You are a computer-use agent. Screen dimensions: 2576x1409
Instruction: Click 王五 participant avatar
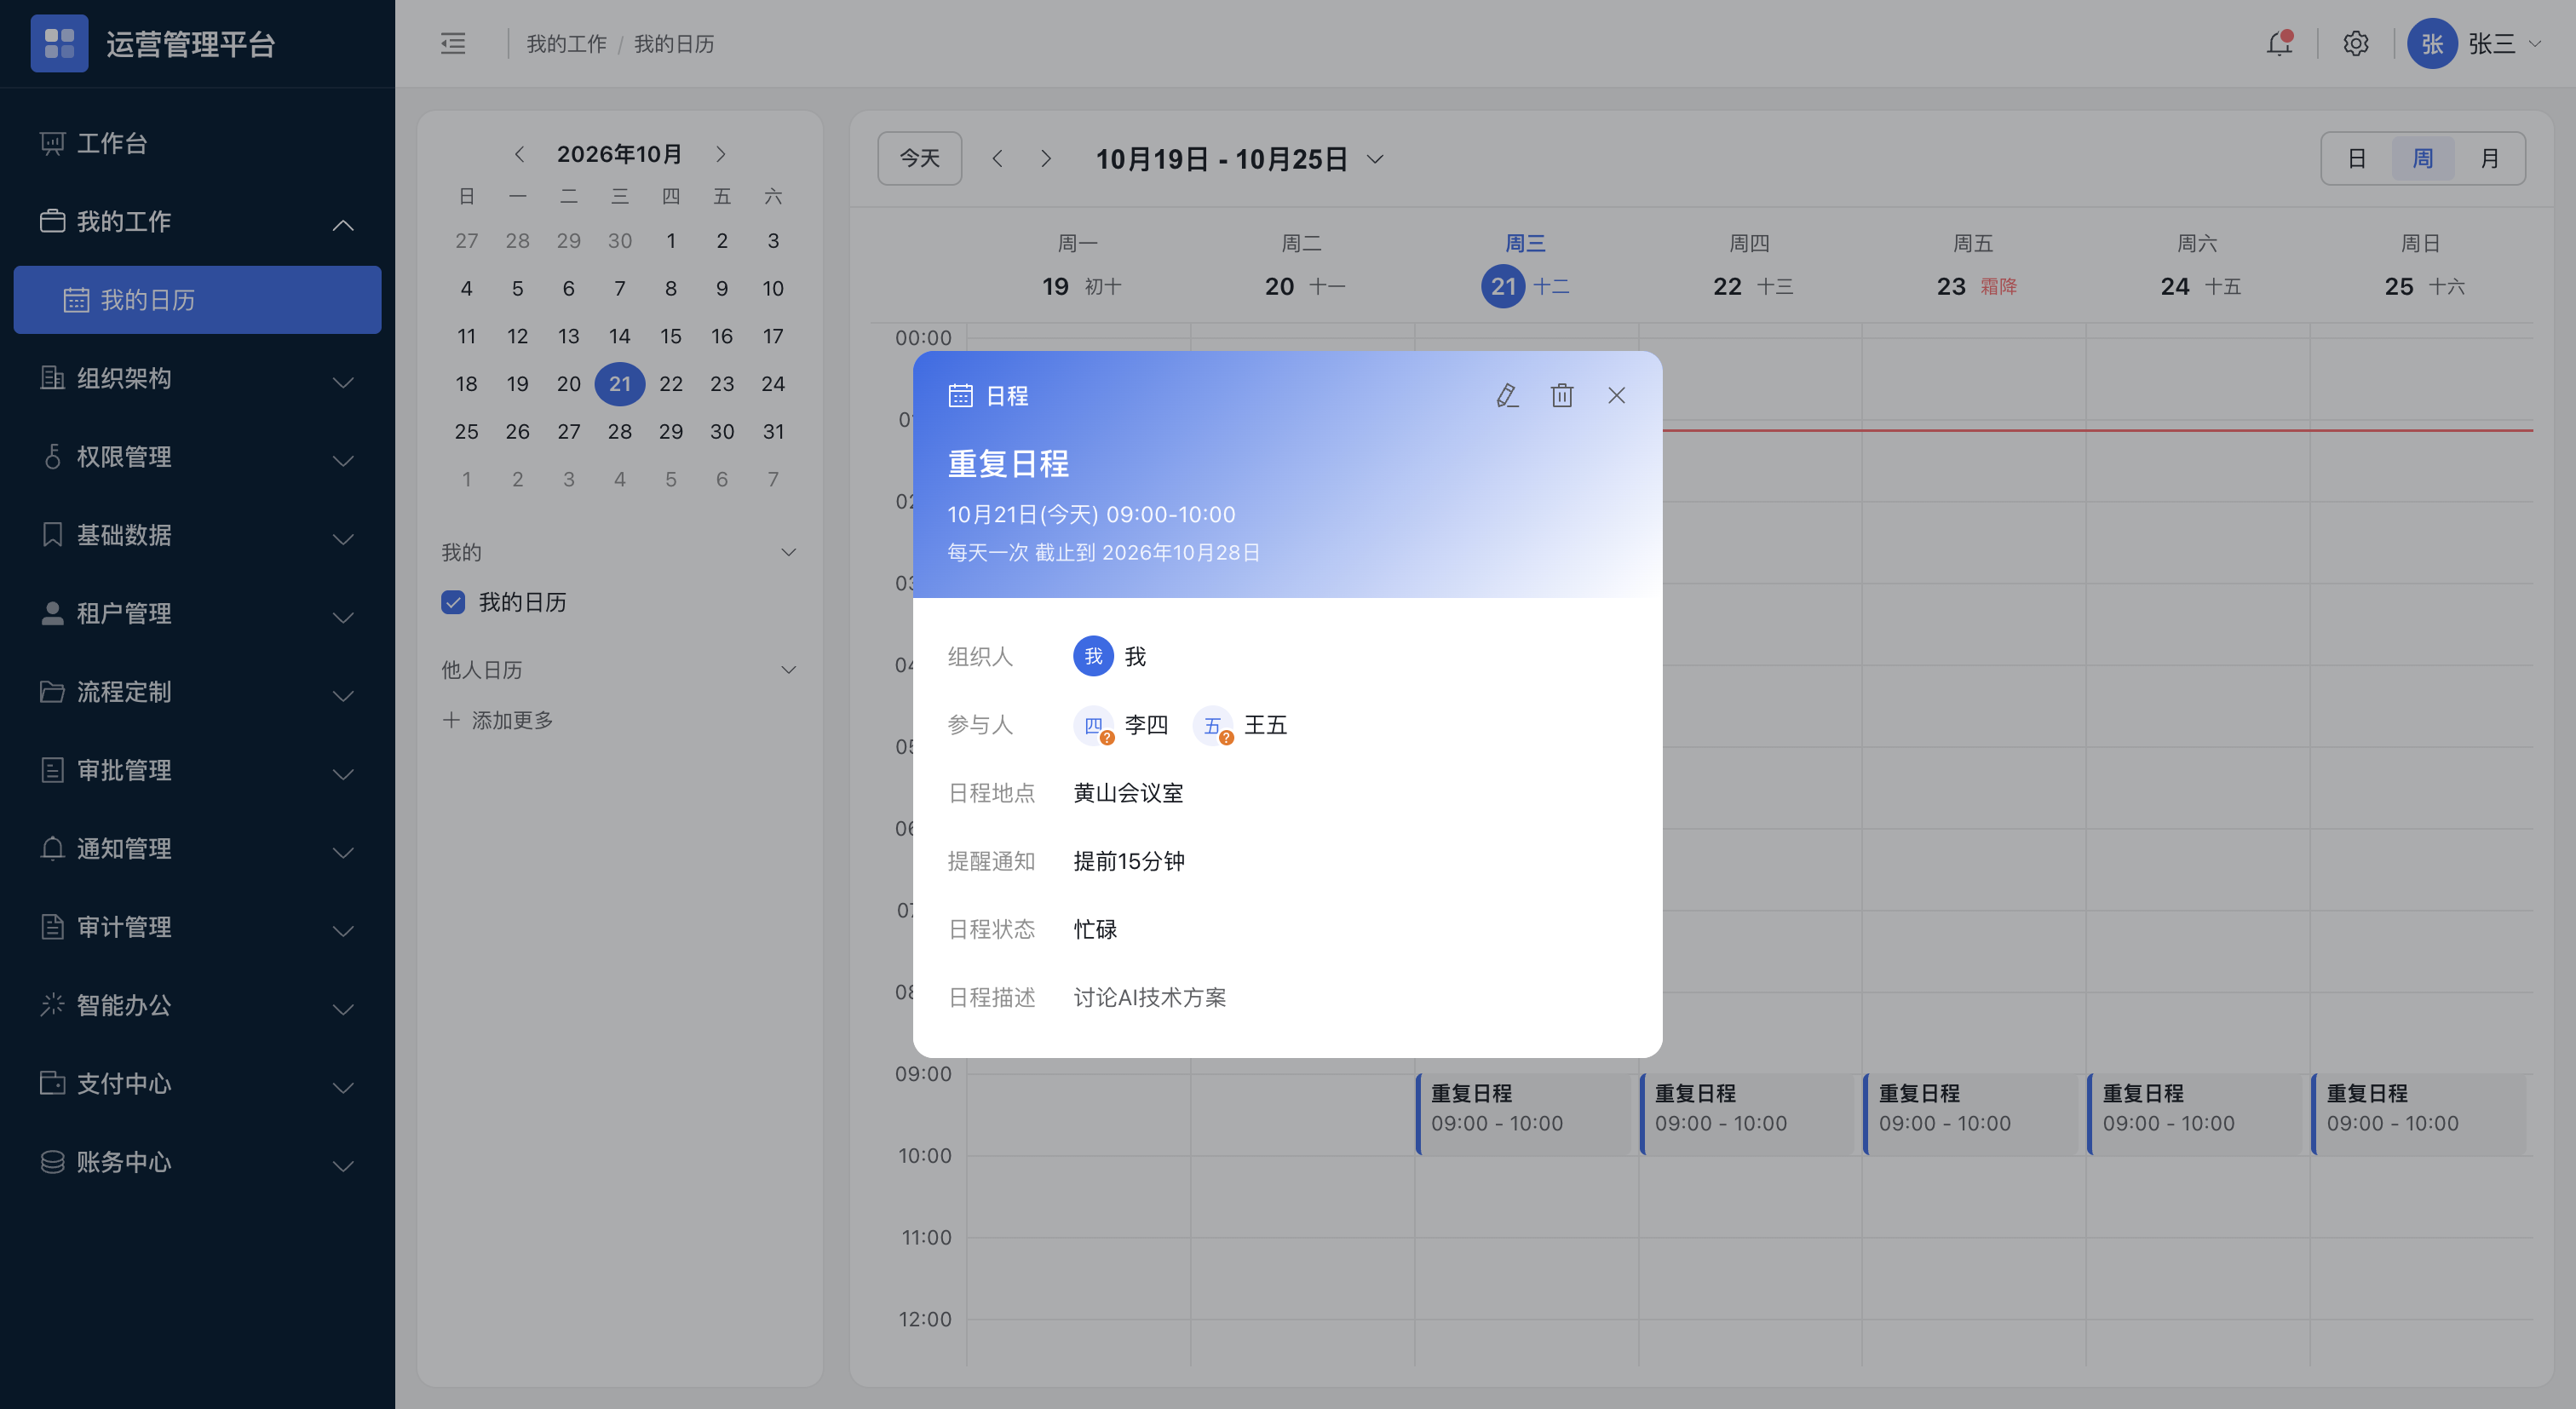point(1212,725)
